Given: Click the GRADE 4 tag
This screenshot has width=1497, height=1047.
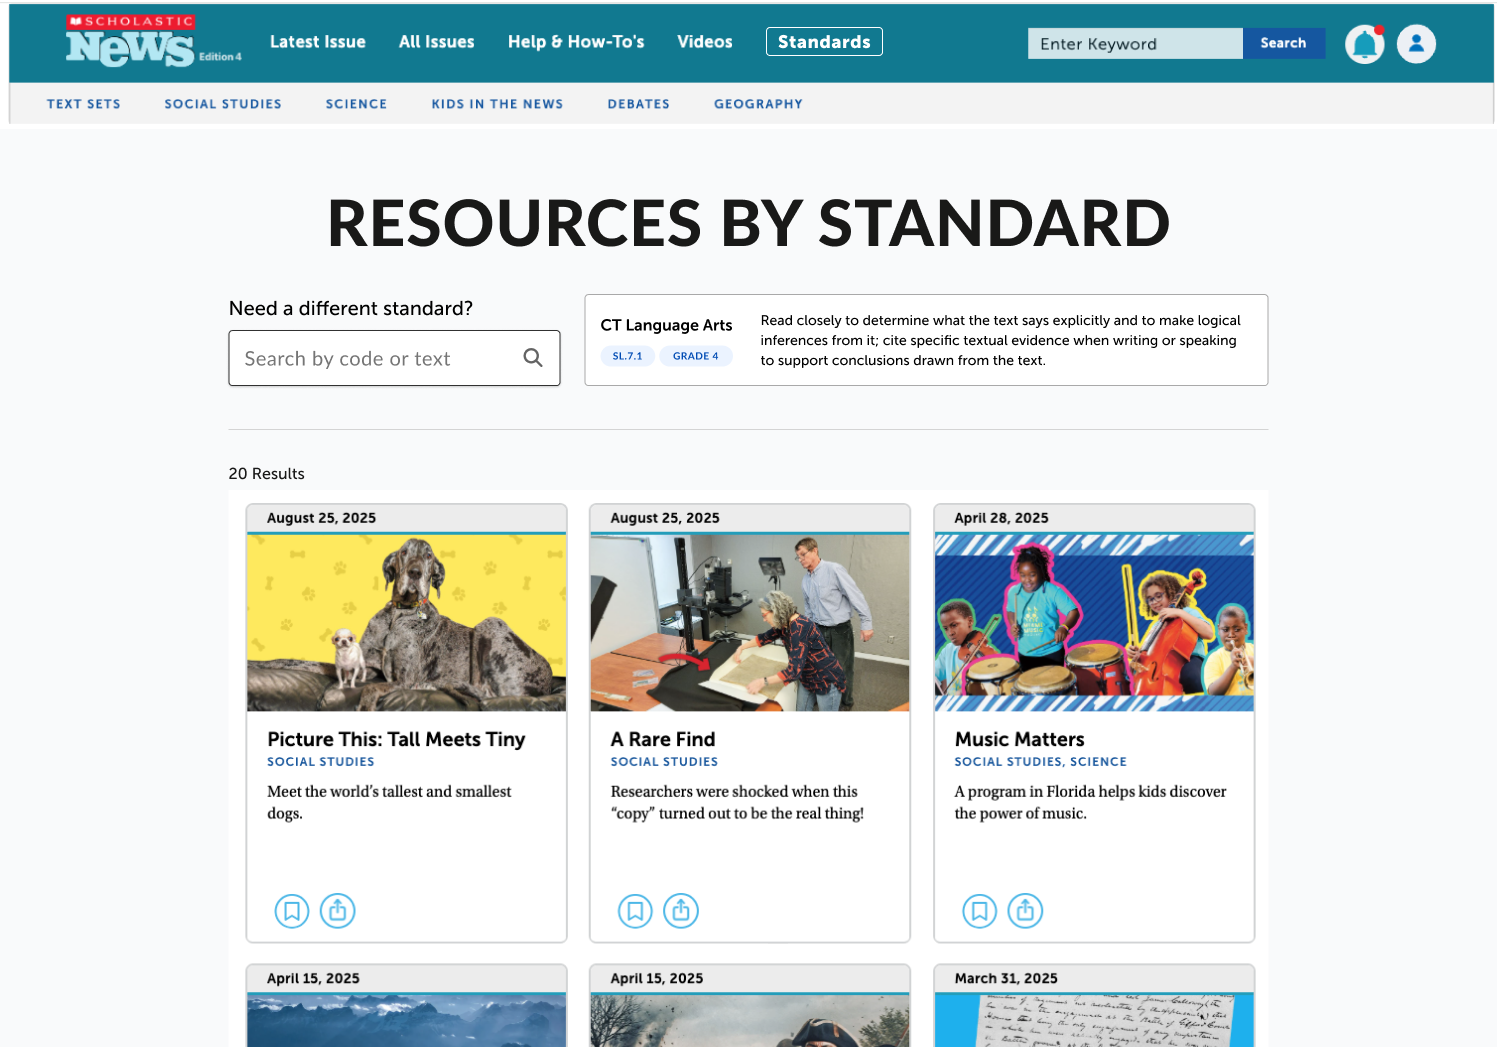Looking at the screenshot, I should 695,356.
